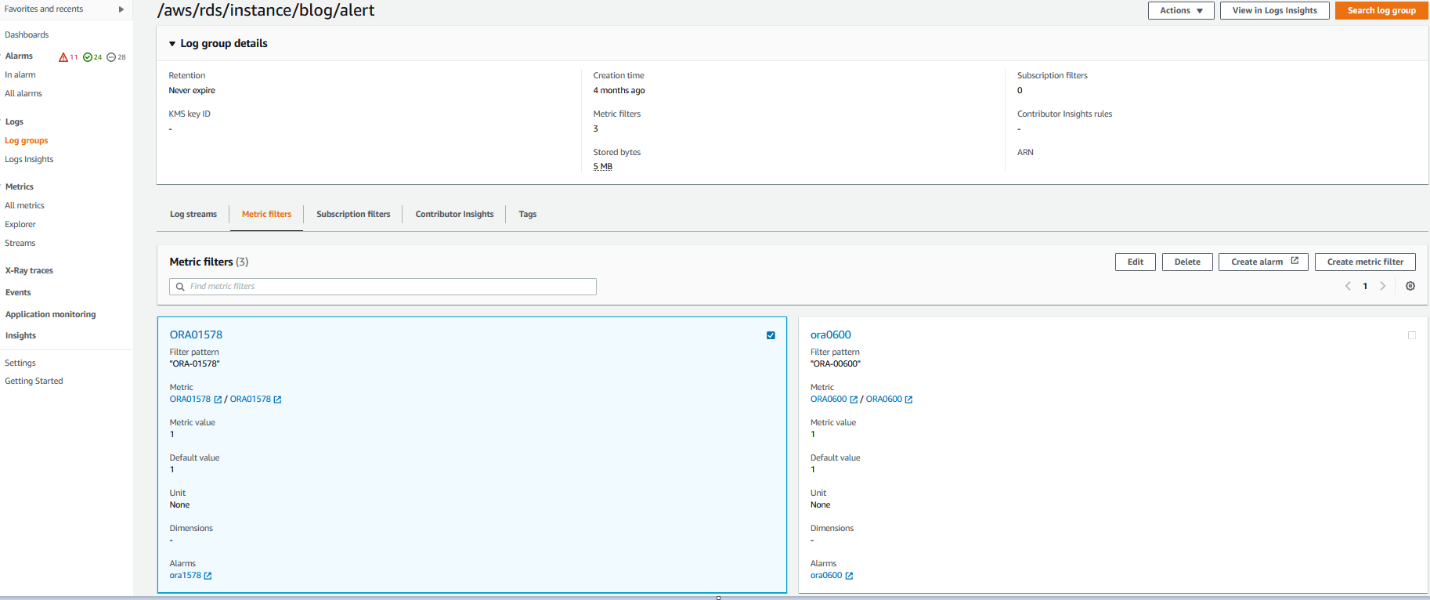
Task: Open Events in the sidebar
Action: pyautogui.click(x=18, y=293)
